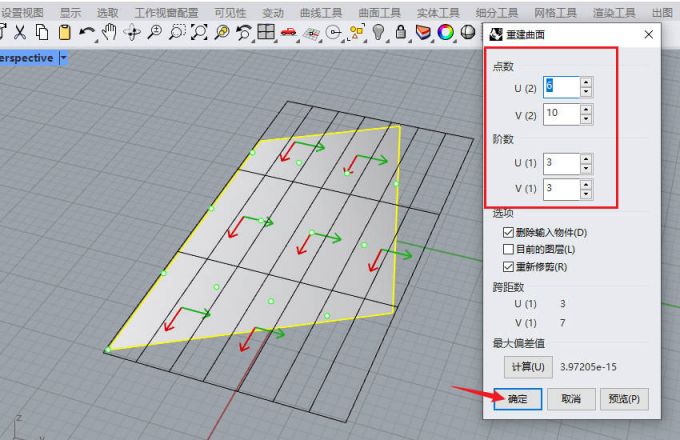680x440 pixels.
Task: Click the Undo arrow icon
Action: click(x=87, y=33)
